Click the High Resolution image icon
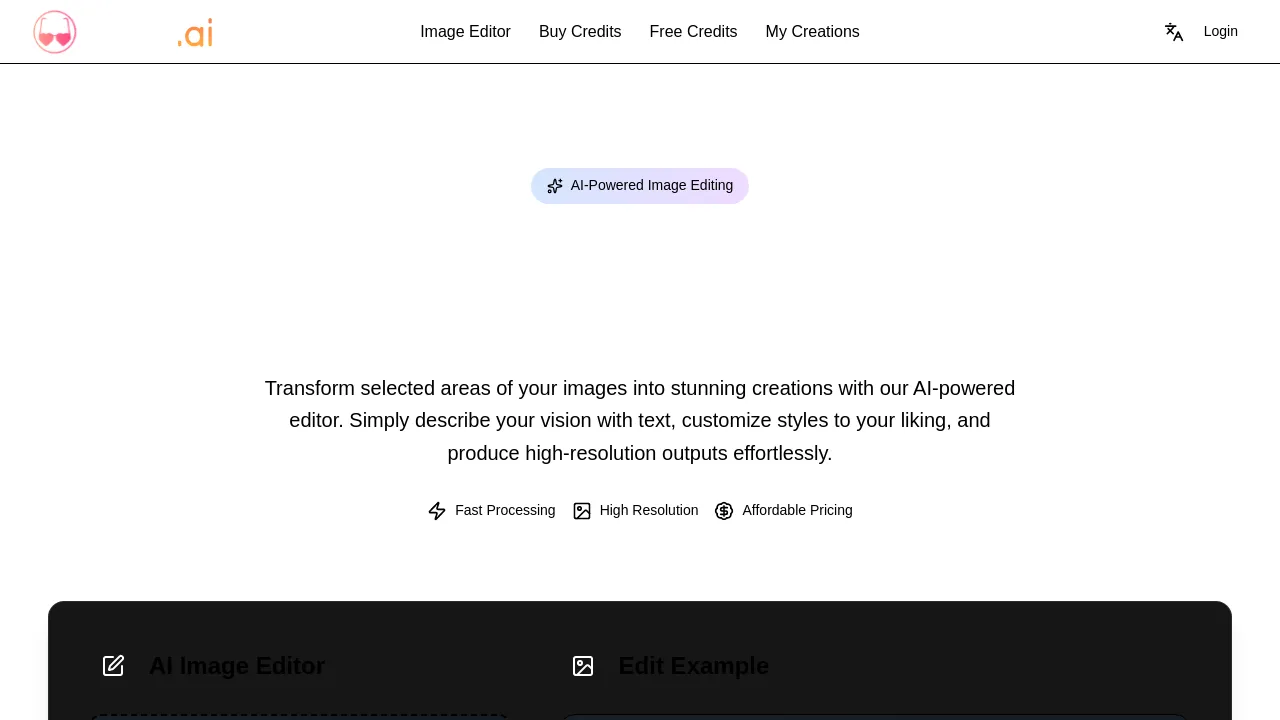Image resolution: width=1280 pixels, height=720 pixels. [x=582, y=511]
